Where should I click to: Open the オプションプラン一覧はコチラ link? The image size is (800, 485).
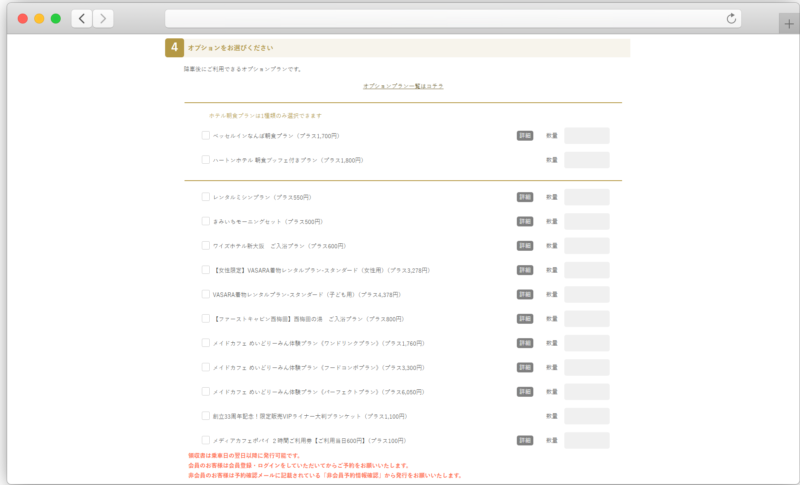(403, 86)
